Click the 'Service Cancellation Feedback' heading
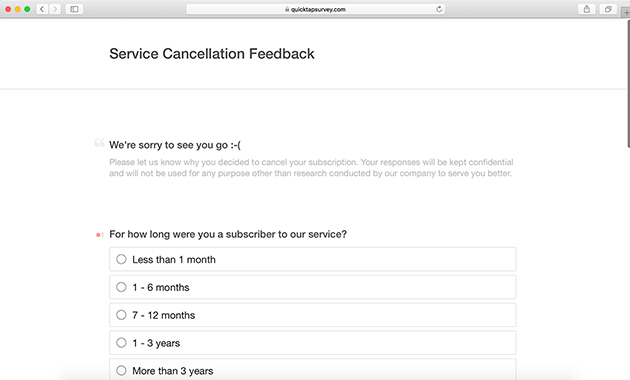 tap(212, 54)
